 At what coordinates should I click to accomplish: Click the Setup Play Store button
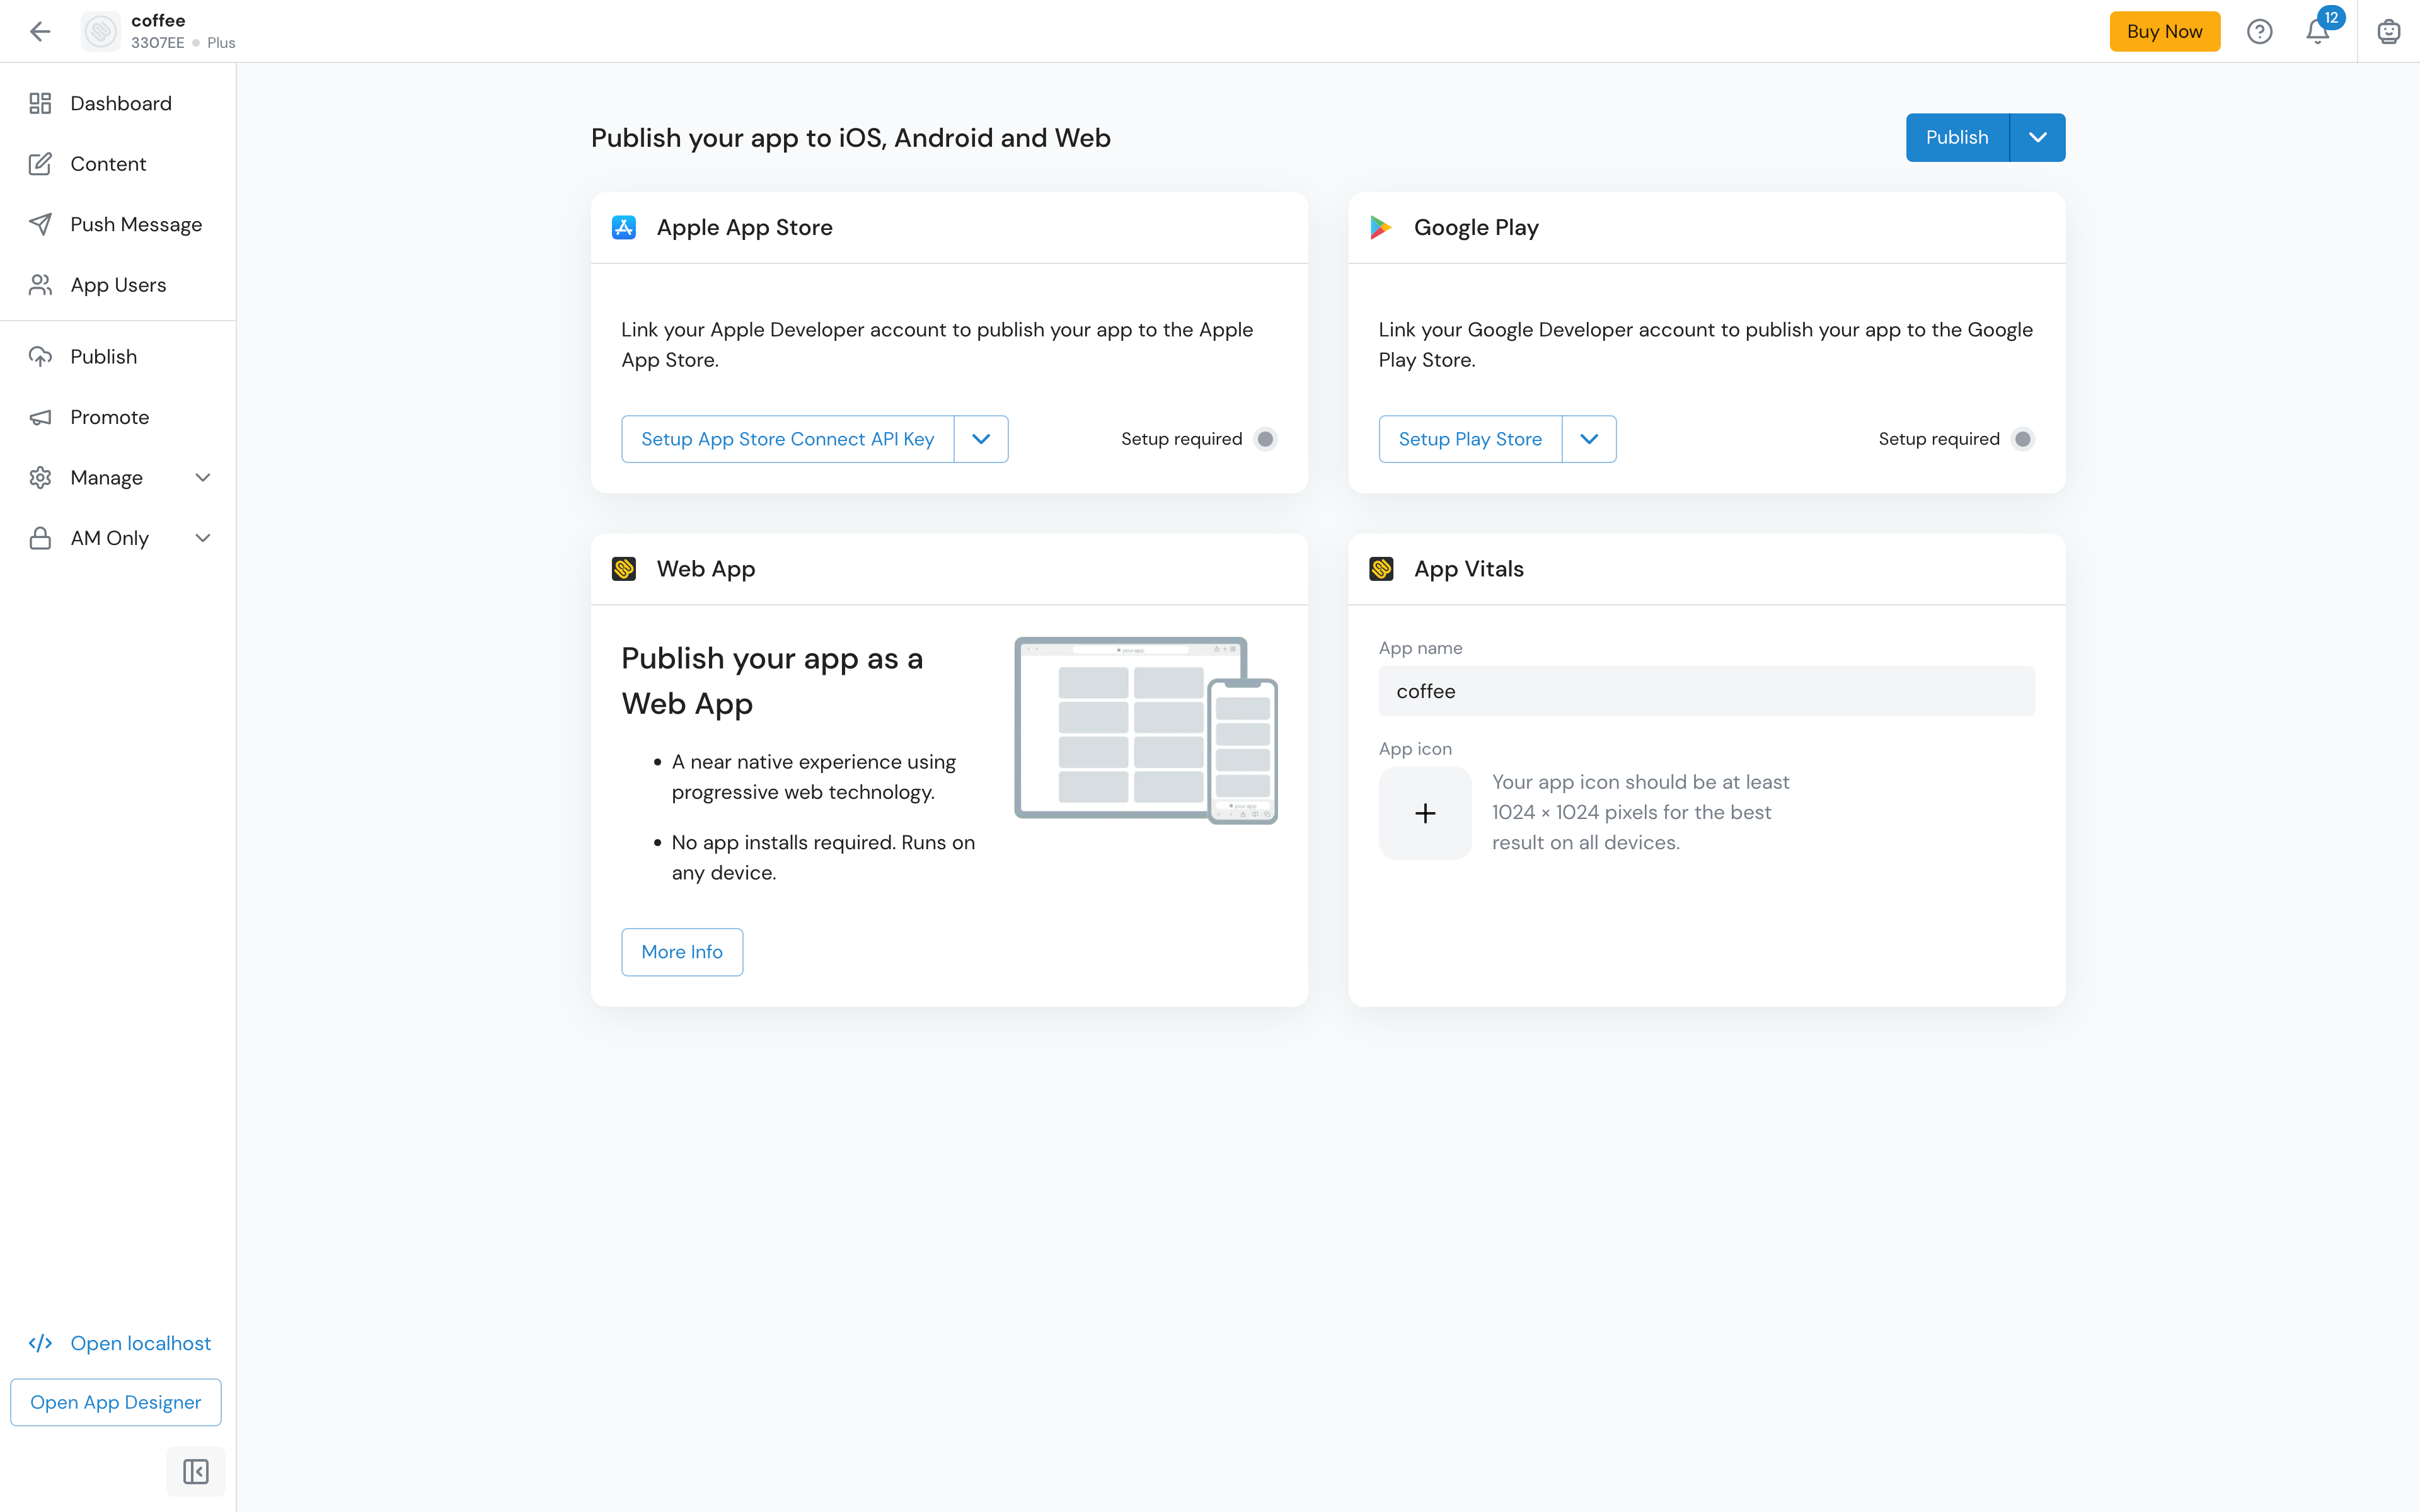tap(1470, 439)
